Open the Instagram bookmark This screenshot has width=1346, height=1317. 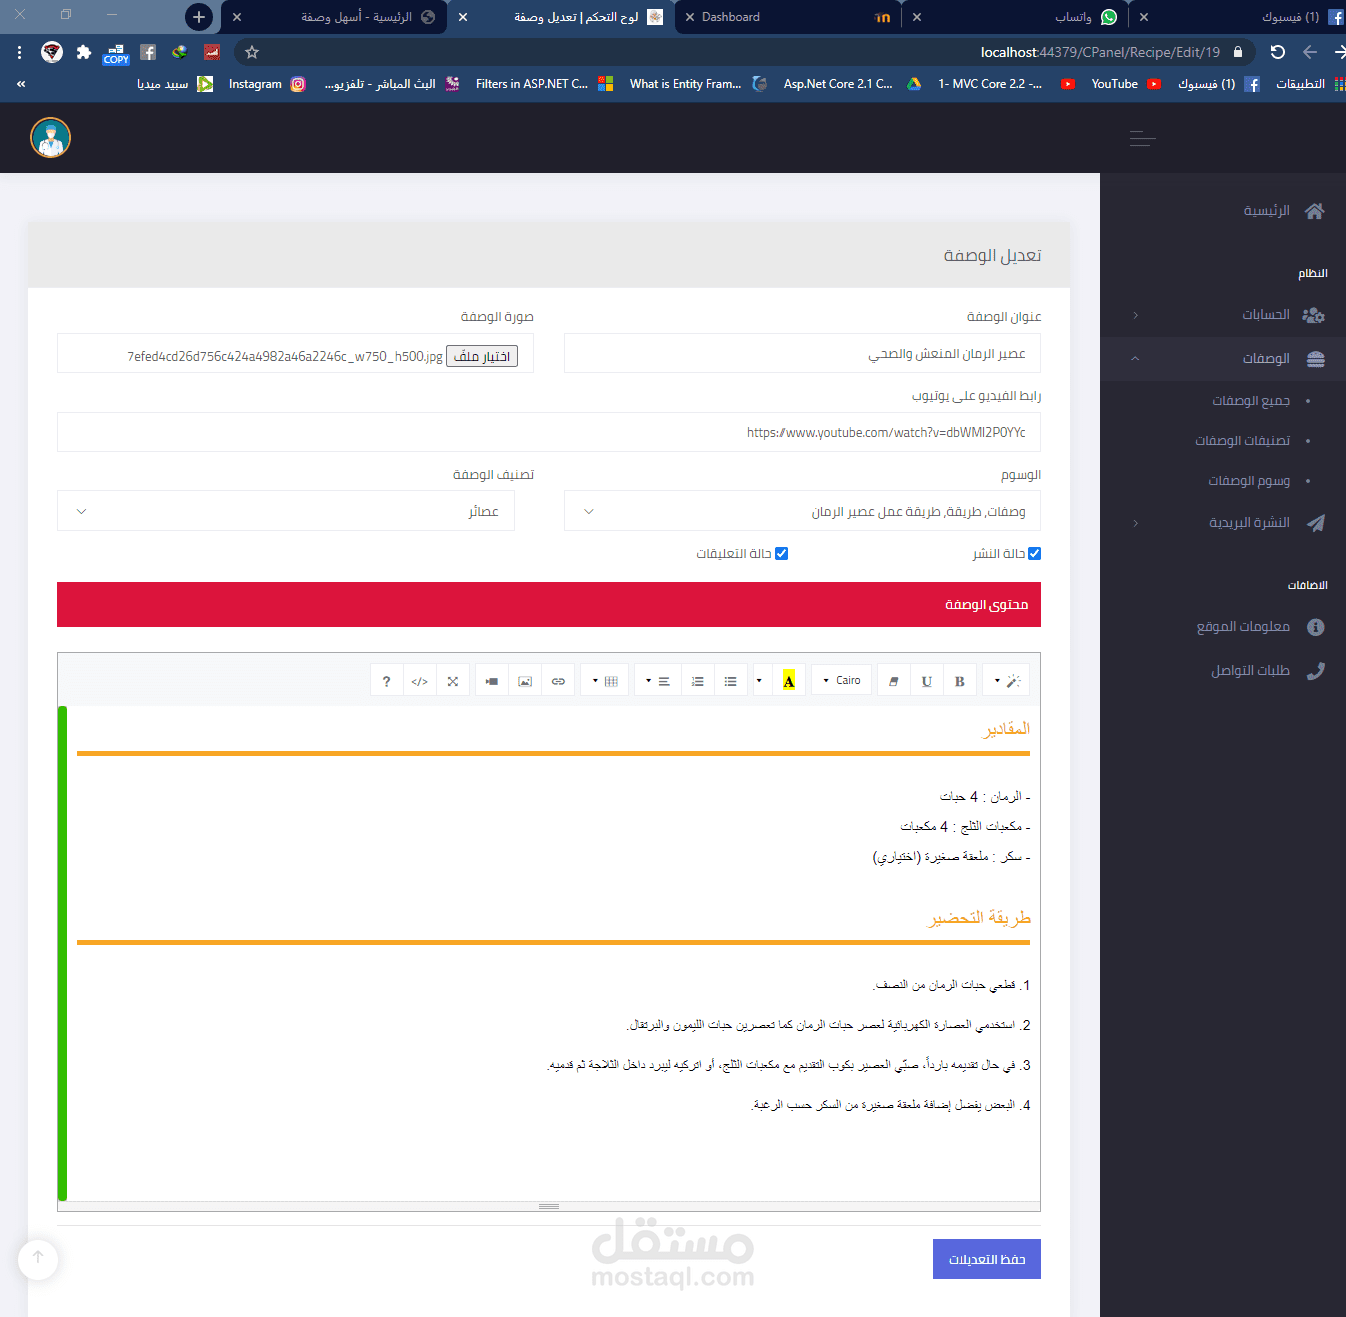tap(266, 84)
